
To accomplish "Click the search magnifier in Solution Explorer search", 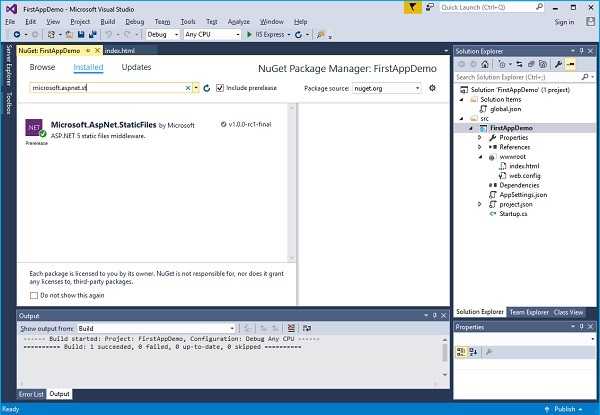I will [x=584, y=77].
